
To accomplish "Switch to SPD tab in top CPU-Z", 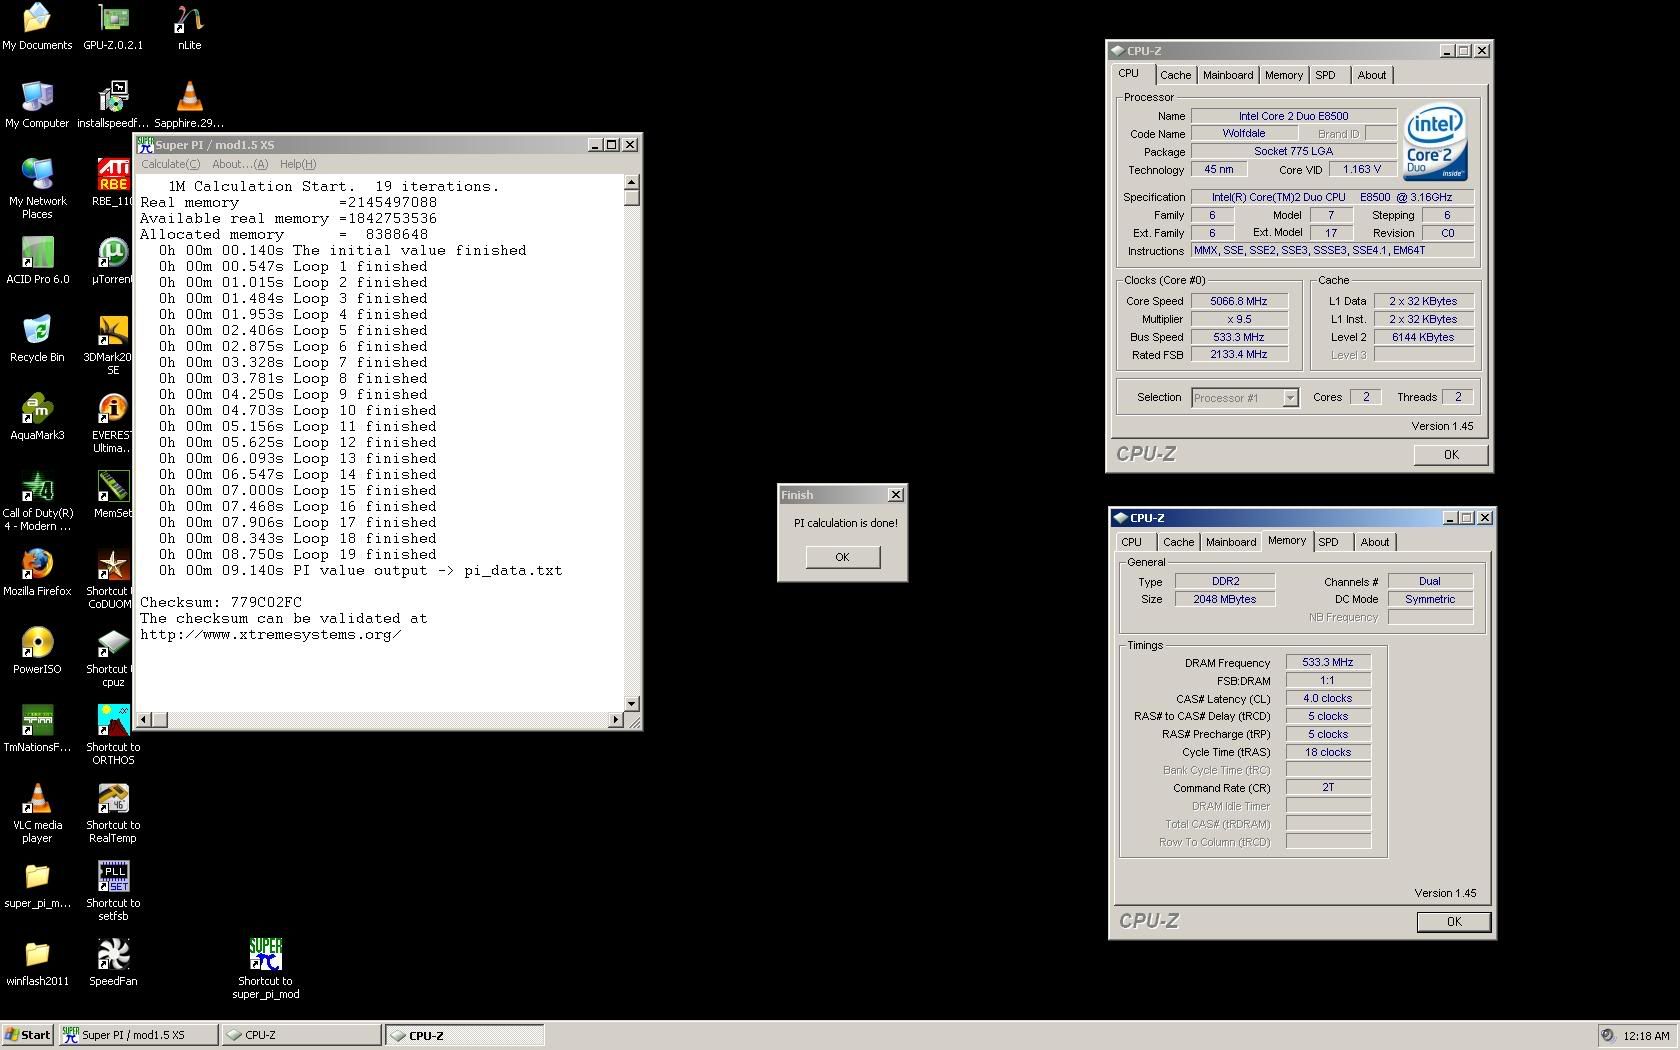I will (x=1325, y=75).
